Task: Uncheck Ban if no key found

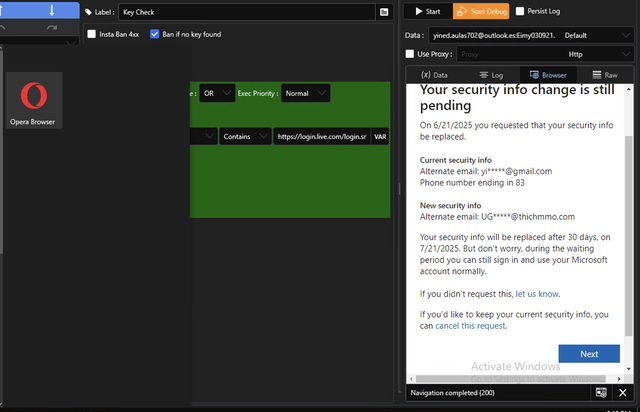Action: click(x=154, y=34)
